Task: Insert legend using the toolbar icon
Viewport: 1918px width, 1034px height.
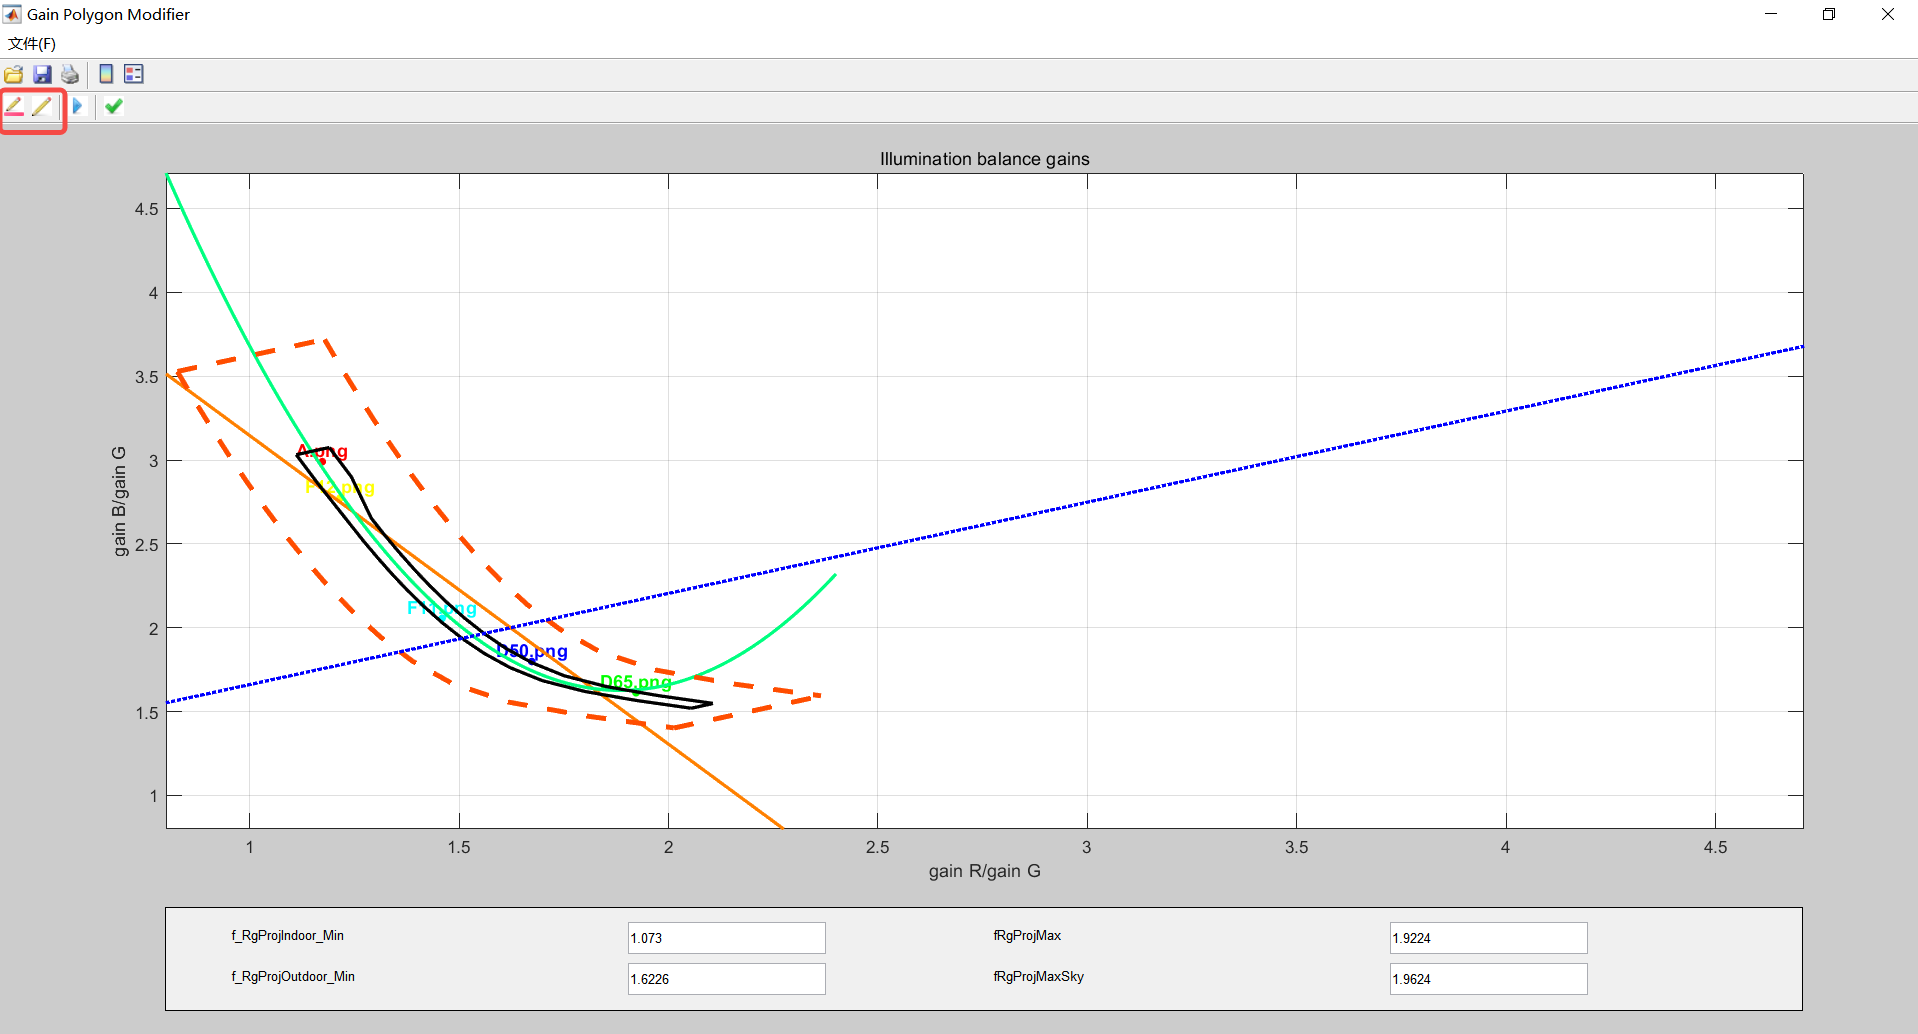Action: point(134,74)
